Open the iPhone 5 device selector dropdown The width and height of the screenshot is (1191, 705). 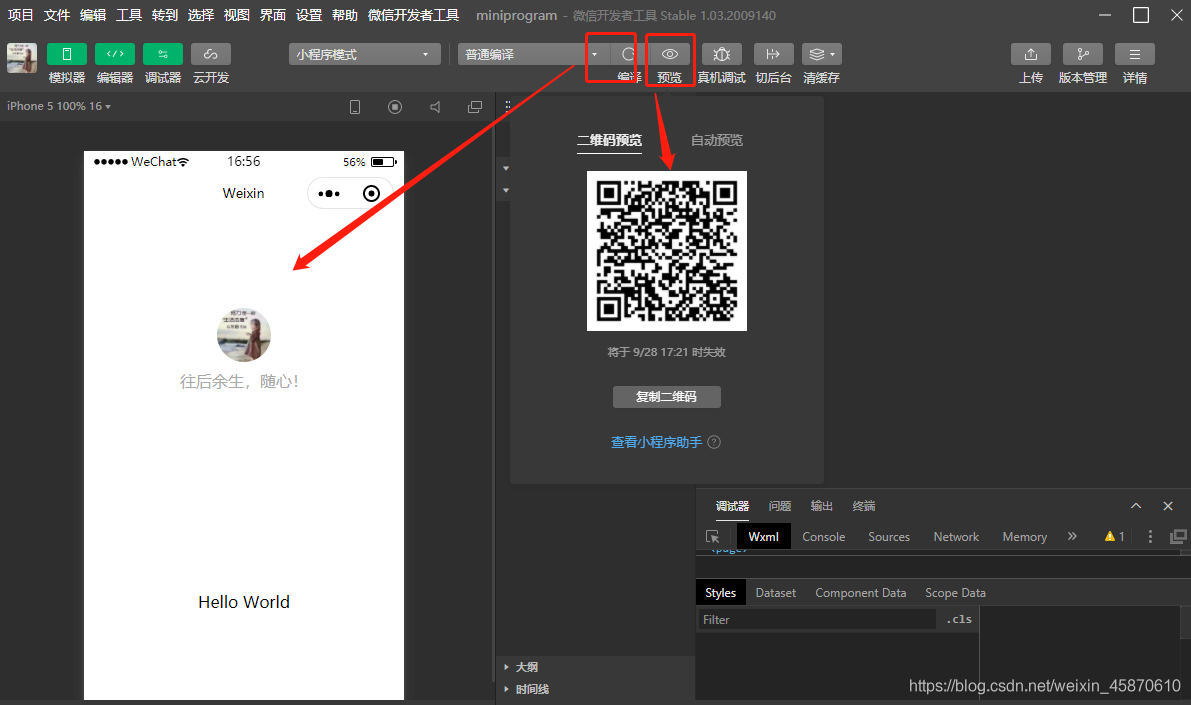(x=59, y=106)
